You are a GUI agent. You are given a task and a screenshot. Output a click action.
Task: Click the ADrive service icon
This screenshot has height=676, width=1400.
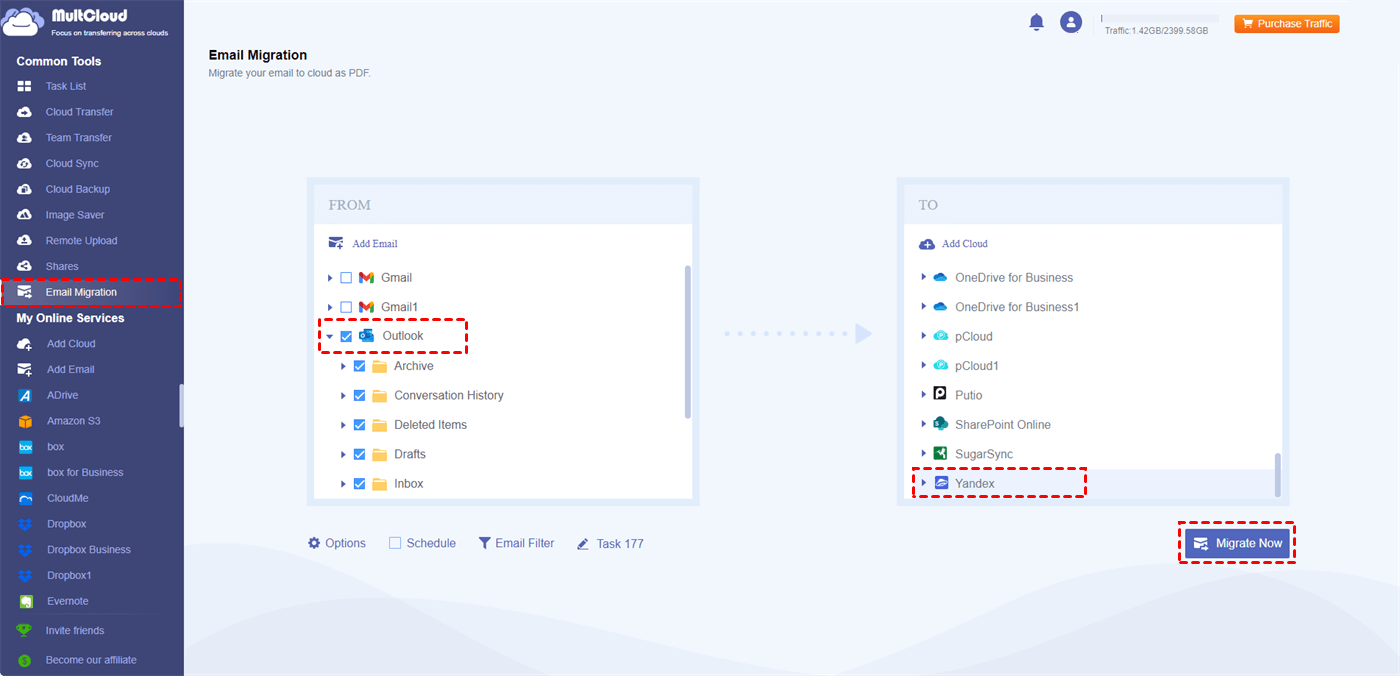[25, 395]
